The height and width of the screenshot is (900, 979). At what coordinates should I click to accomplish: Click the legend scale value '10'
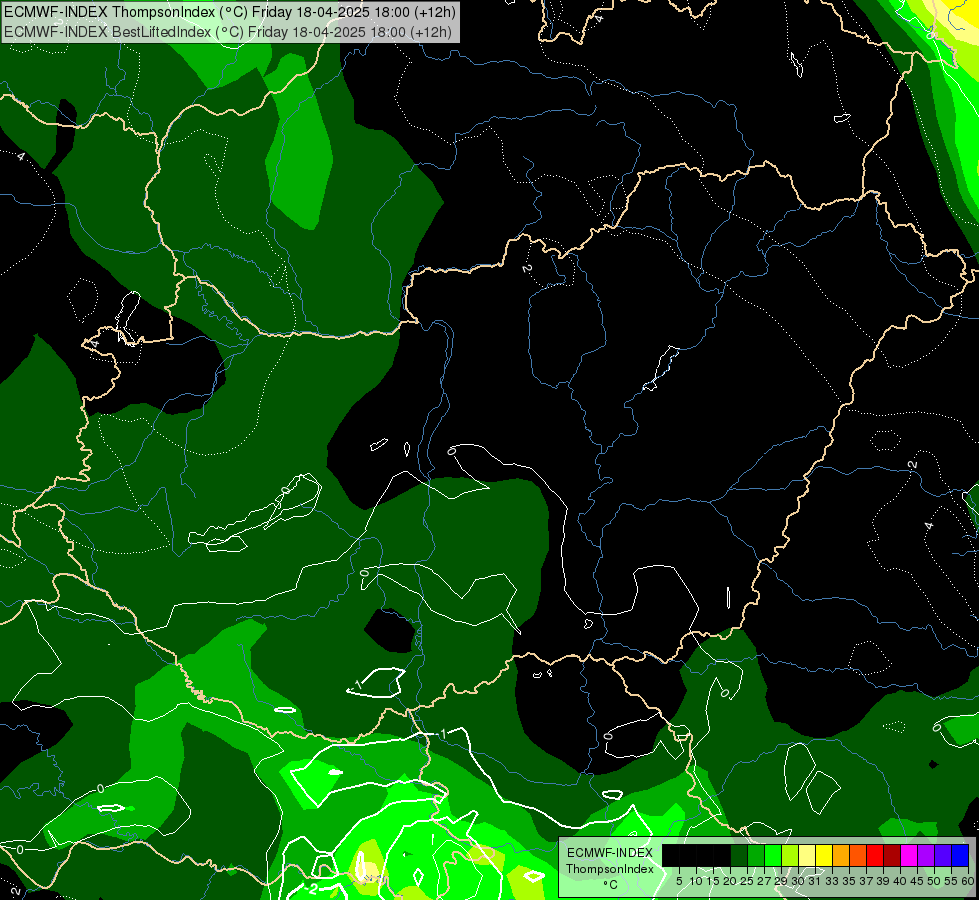pos(696,881)
